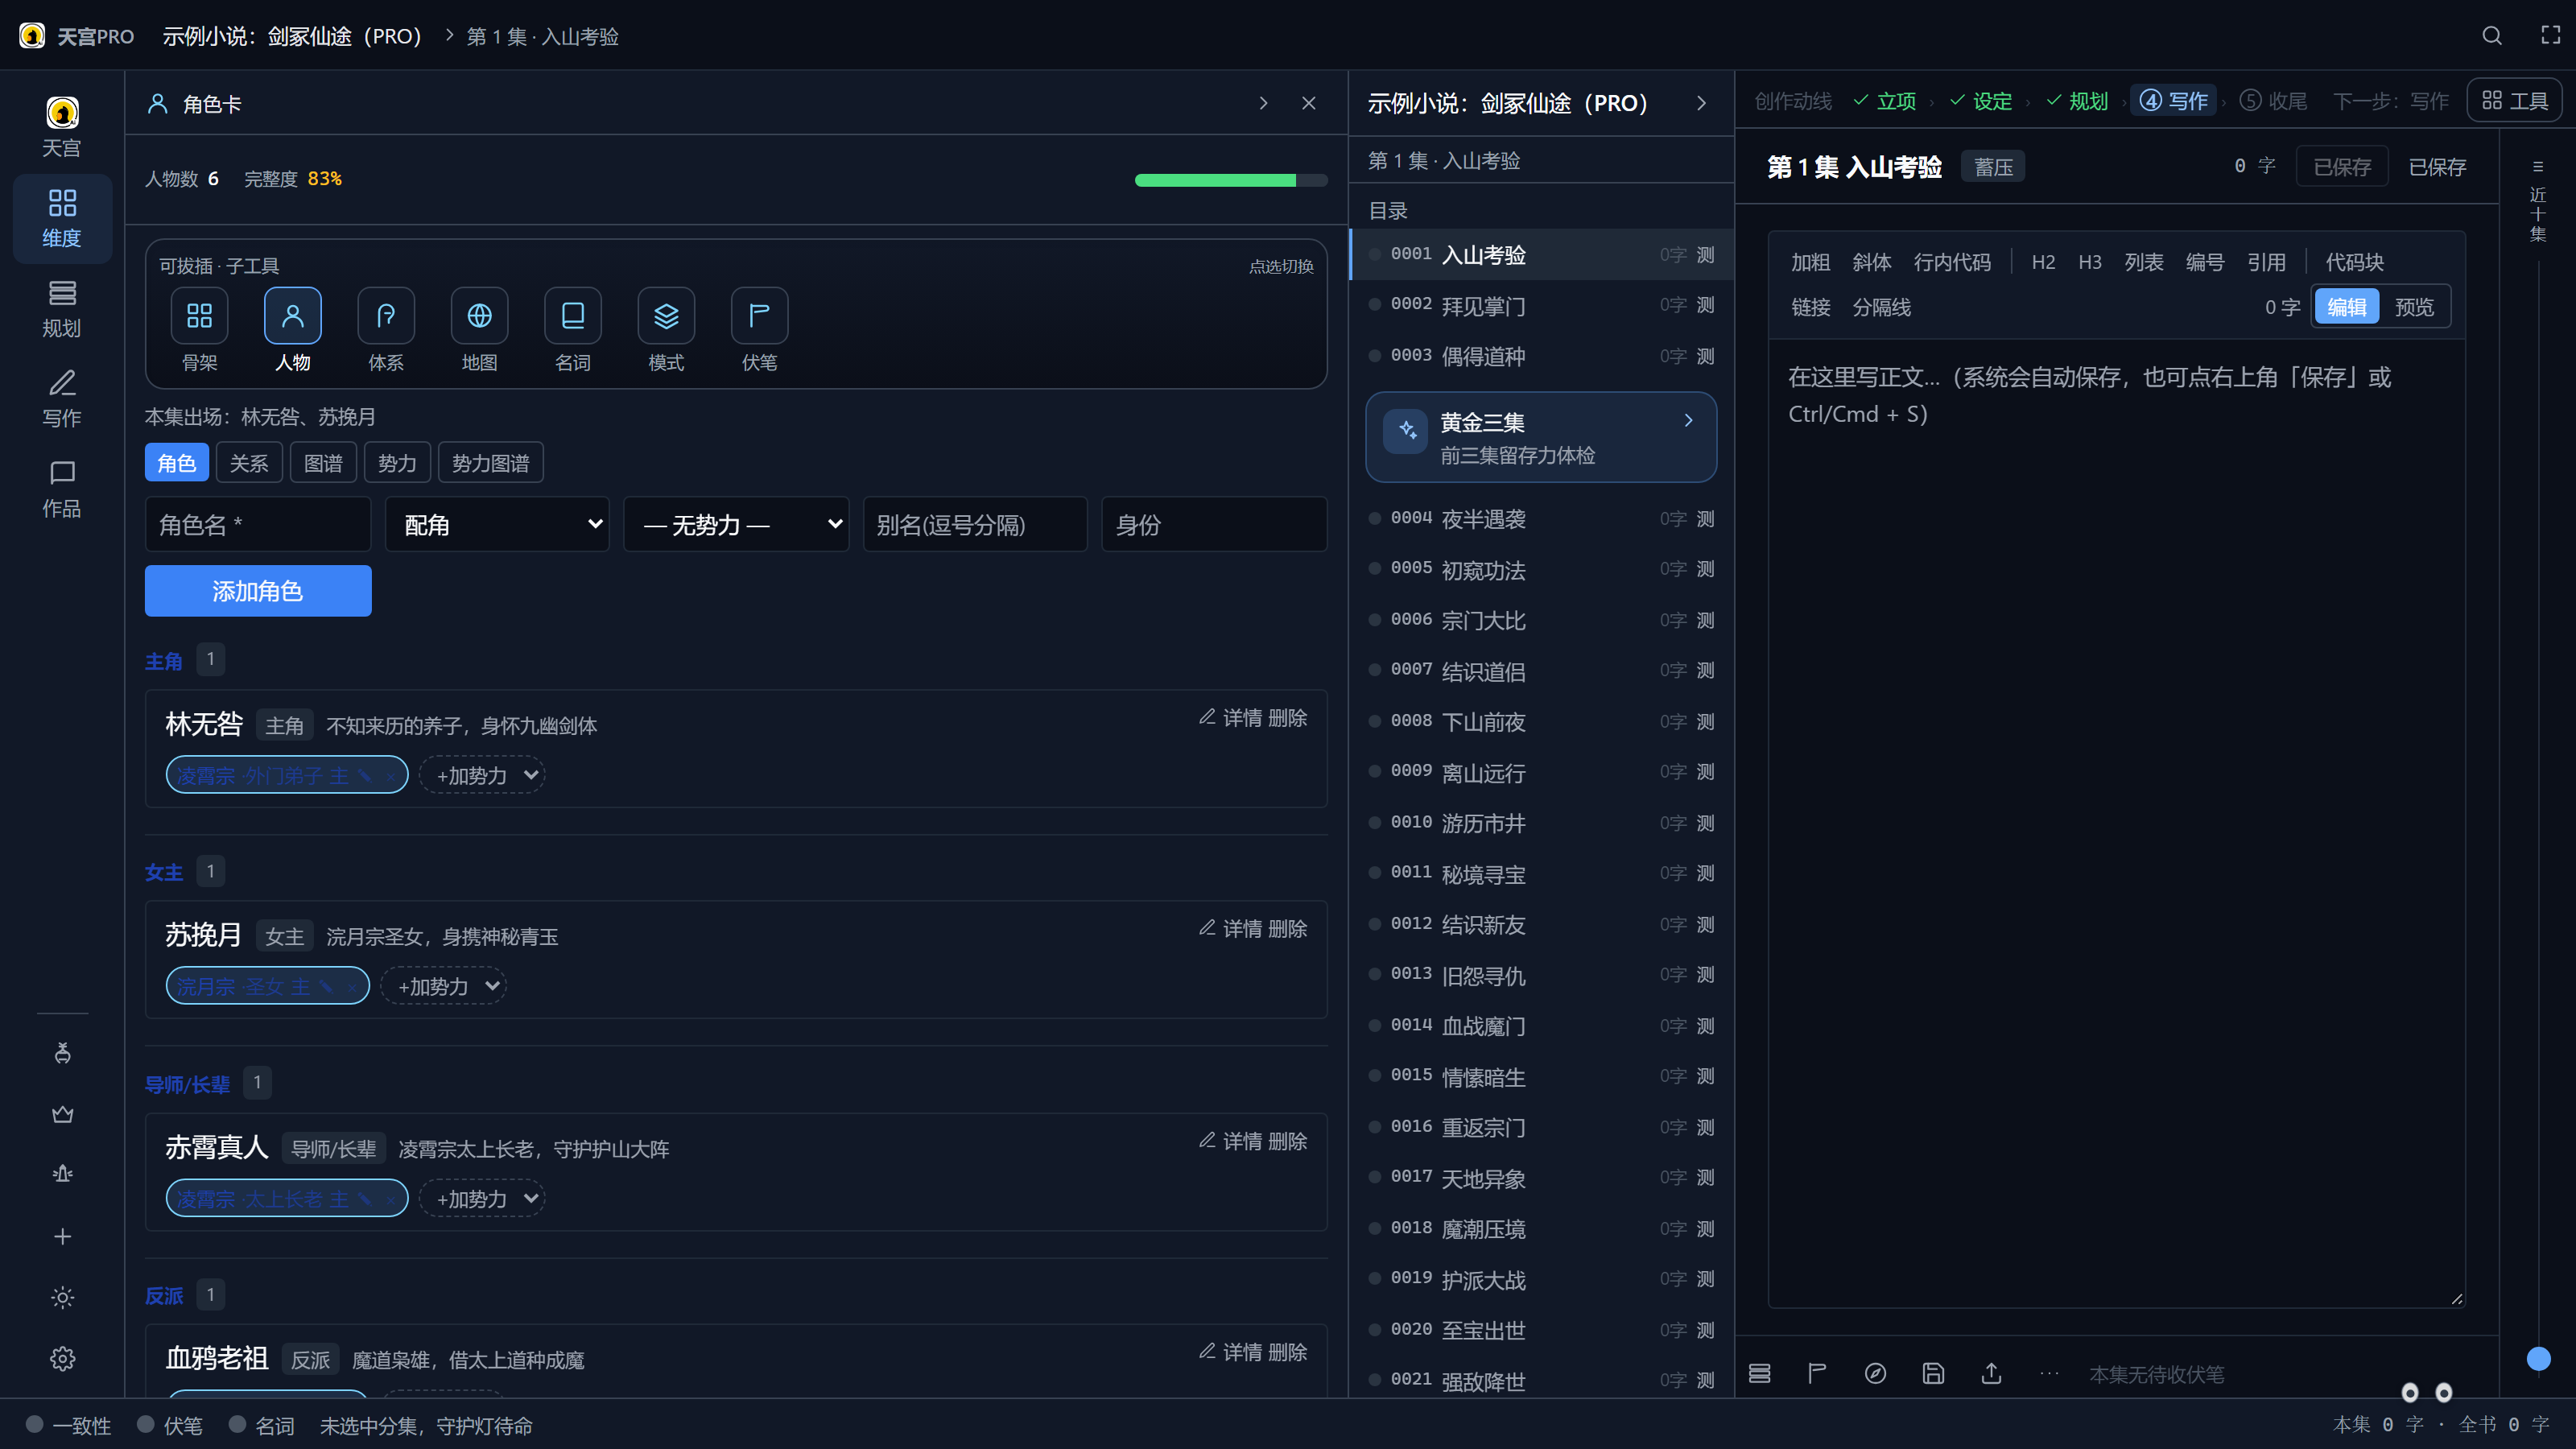Open 规划 in the left sidebar
The width and height of the screenshot is (2576, 1449).
(62, 308)
